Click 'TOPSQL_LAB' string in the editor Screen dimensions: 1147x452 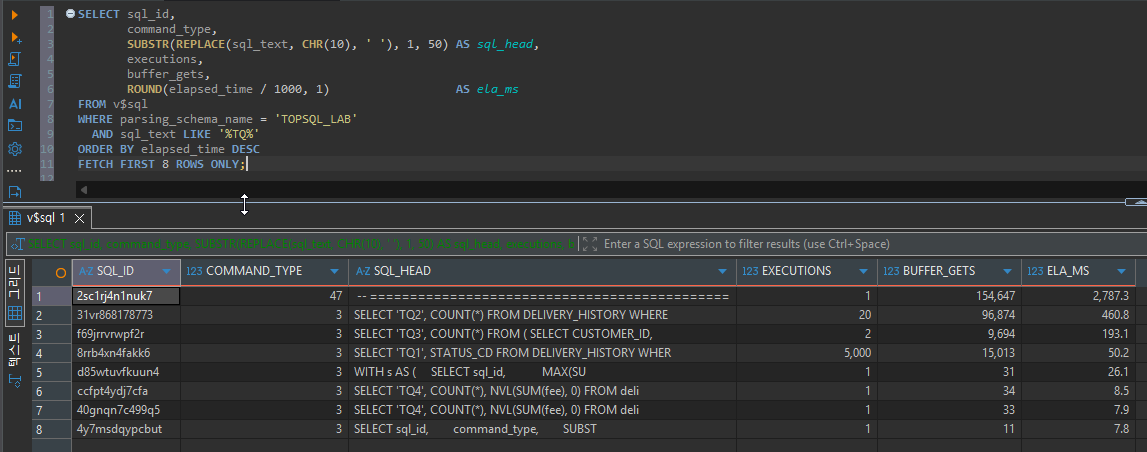317,118
